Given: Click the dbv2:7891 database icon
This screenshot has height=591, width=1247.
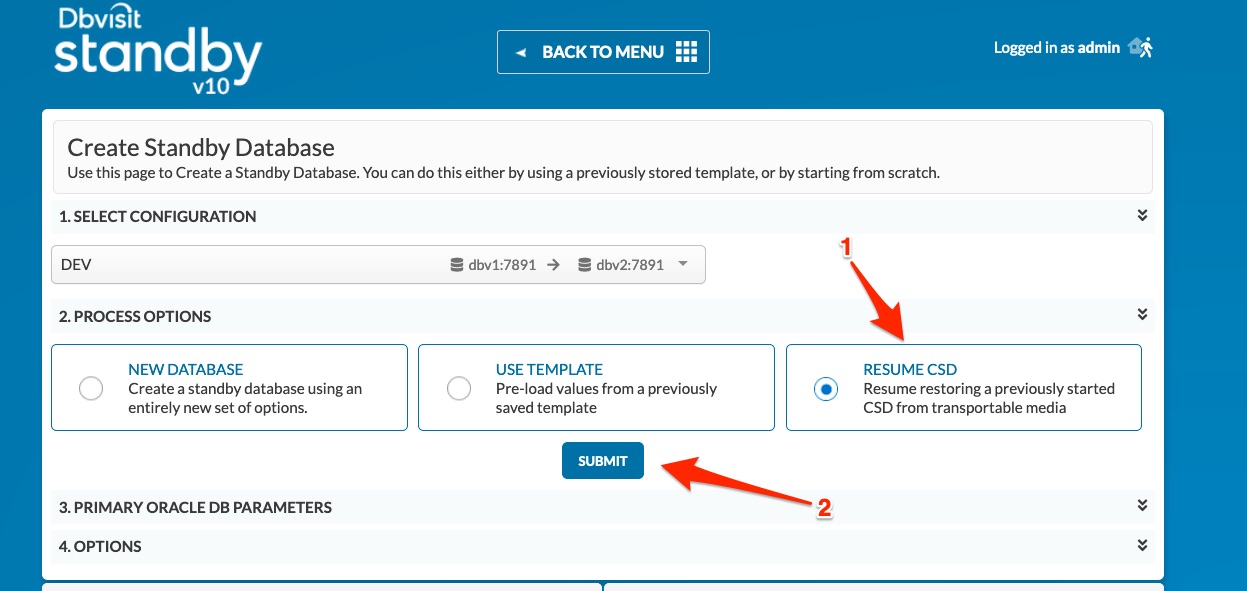Looking at the screenshot, I should point(585,265).
